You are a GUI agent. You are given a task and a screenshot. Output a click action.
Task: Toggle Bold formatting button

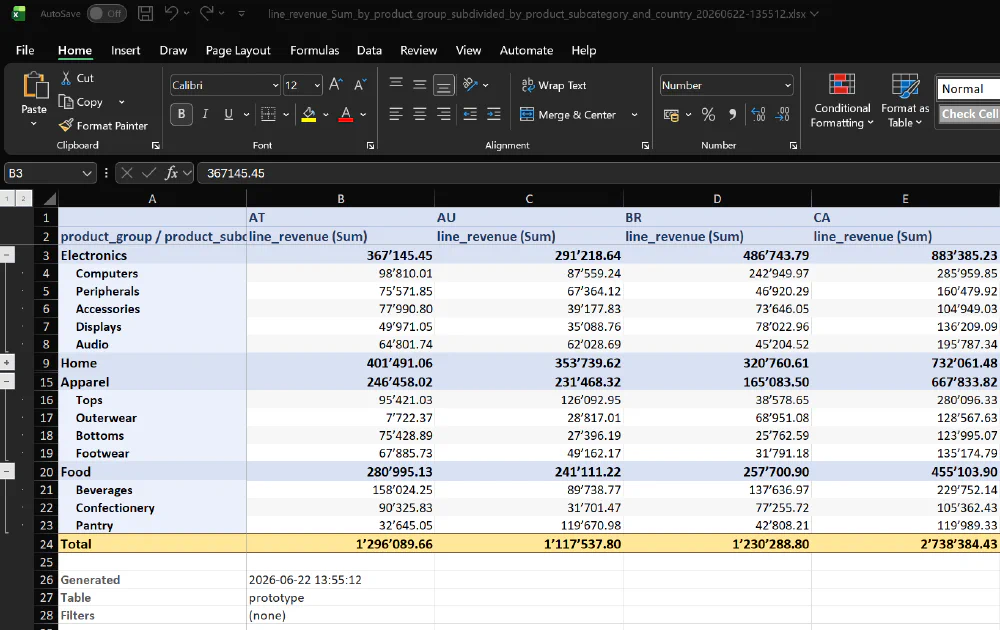pyautogui.click(x=182, y=114)
